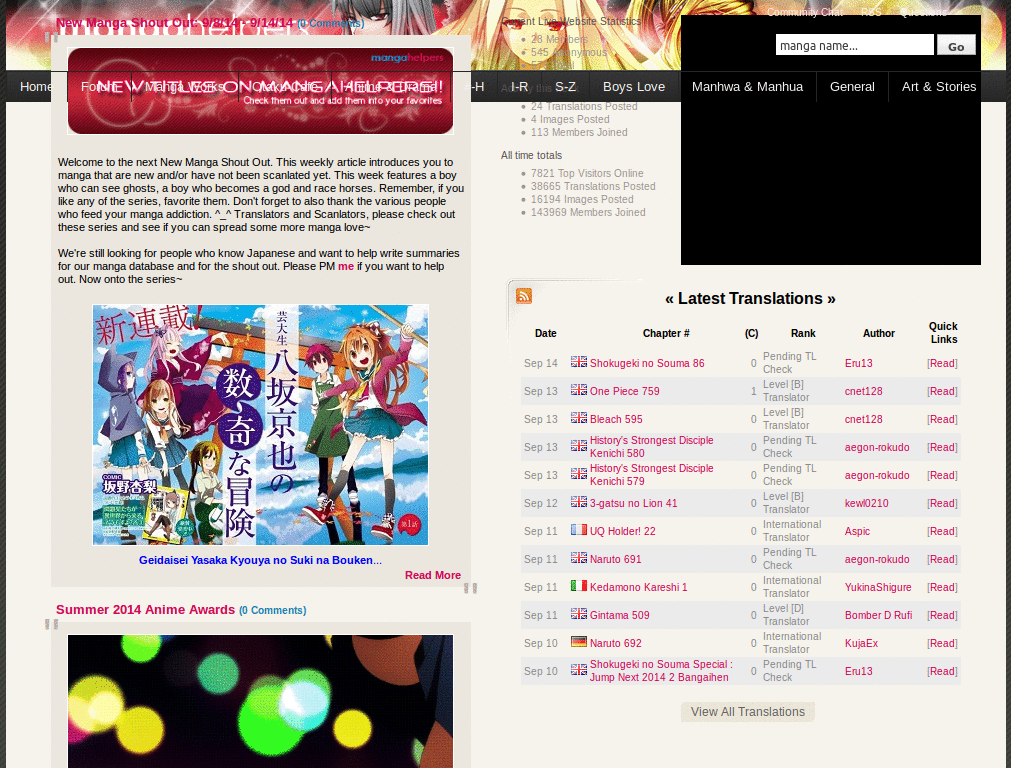
Task: Open History's Strongest Disciple Kenichi 579
Action: point(651,475)
